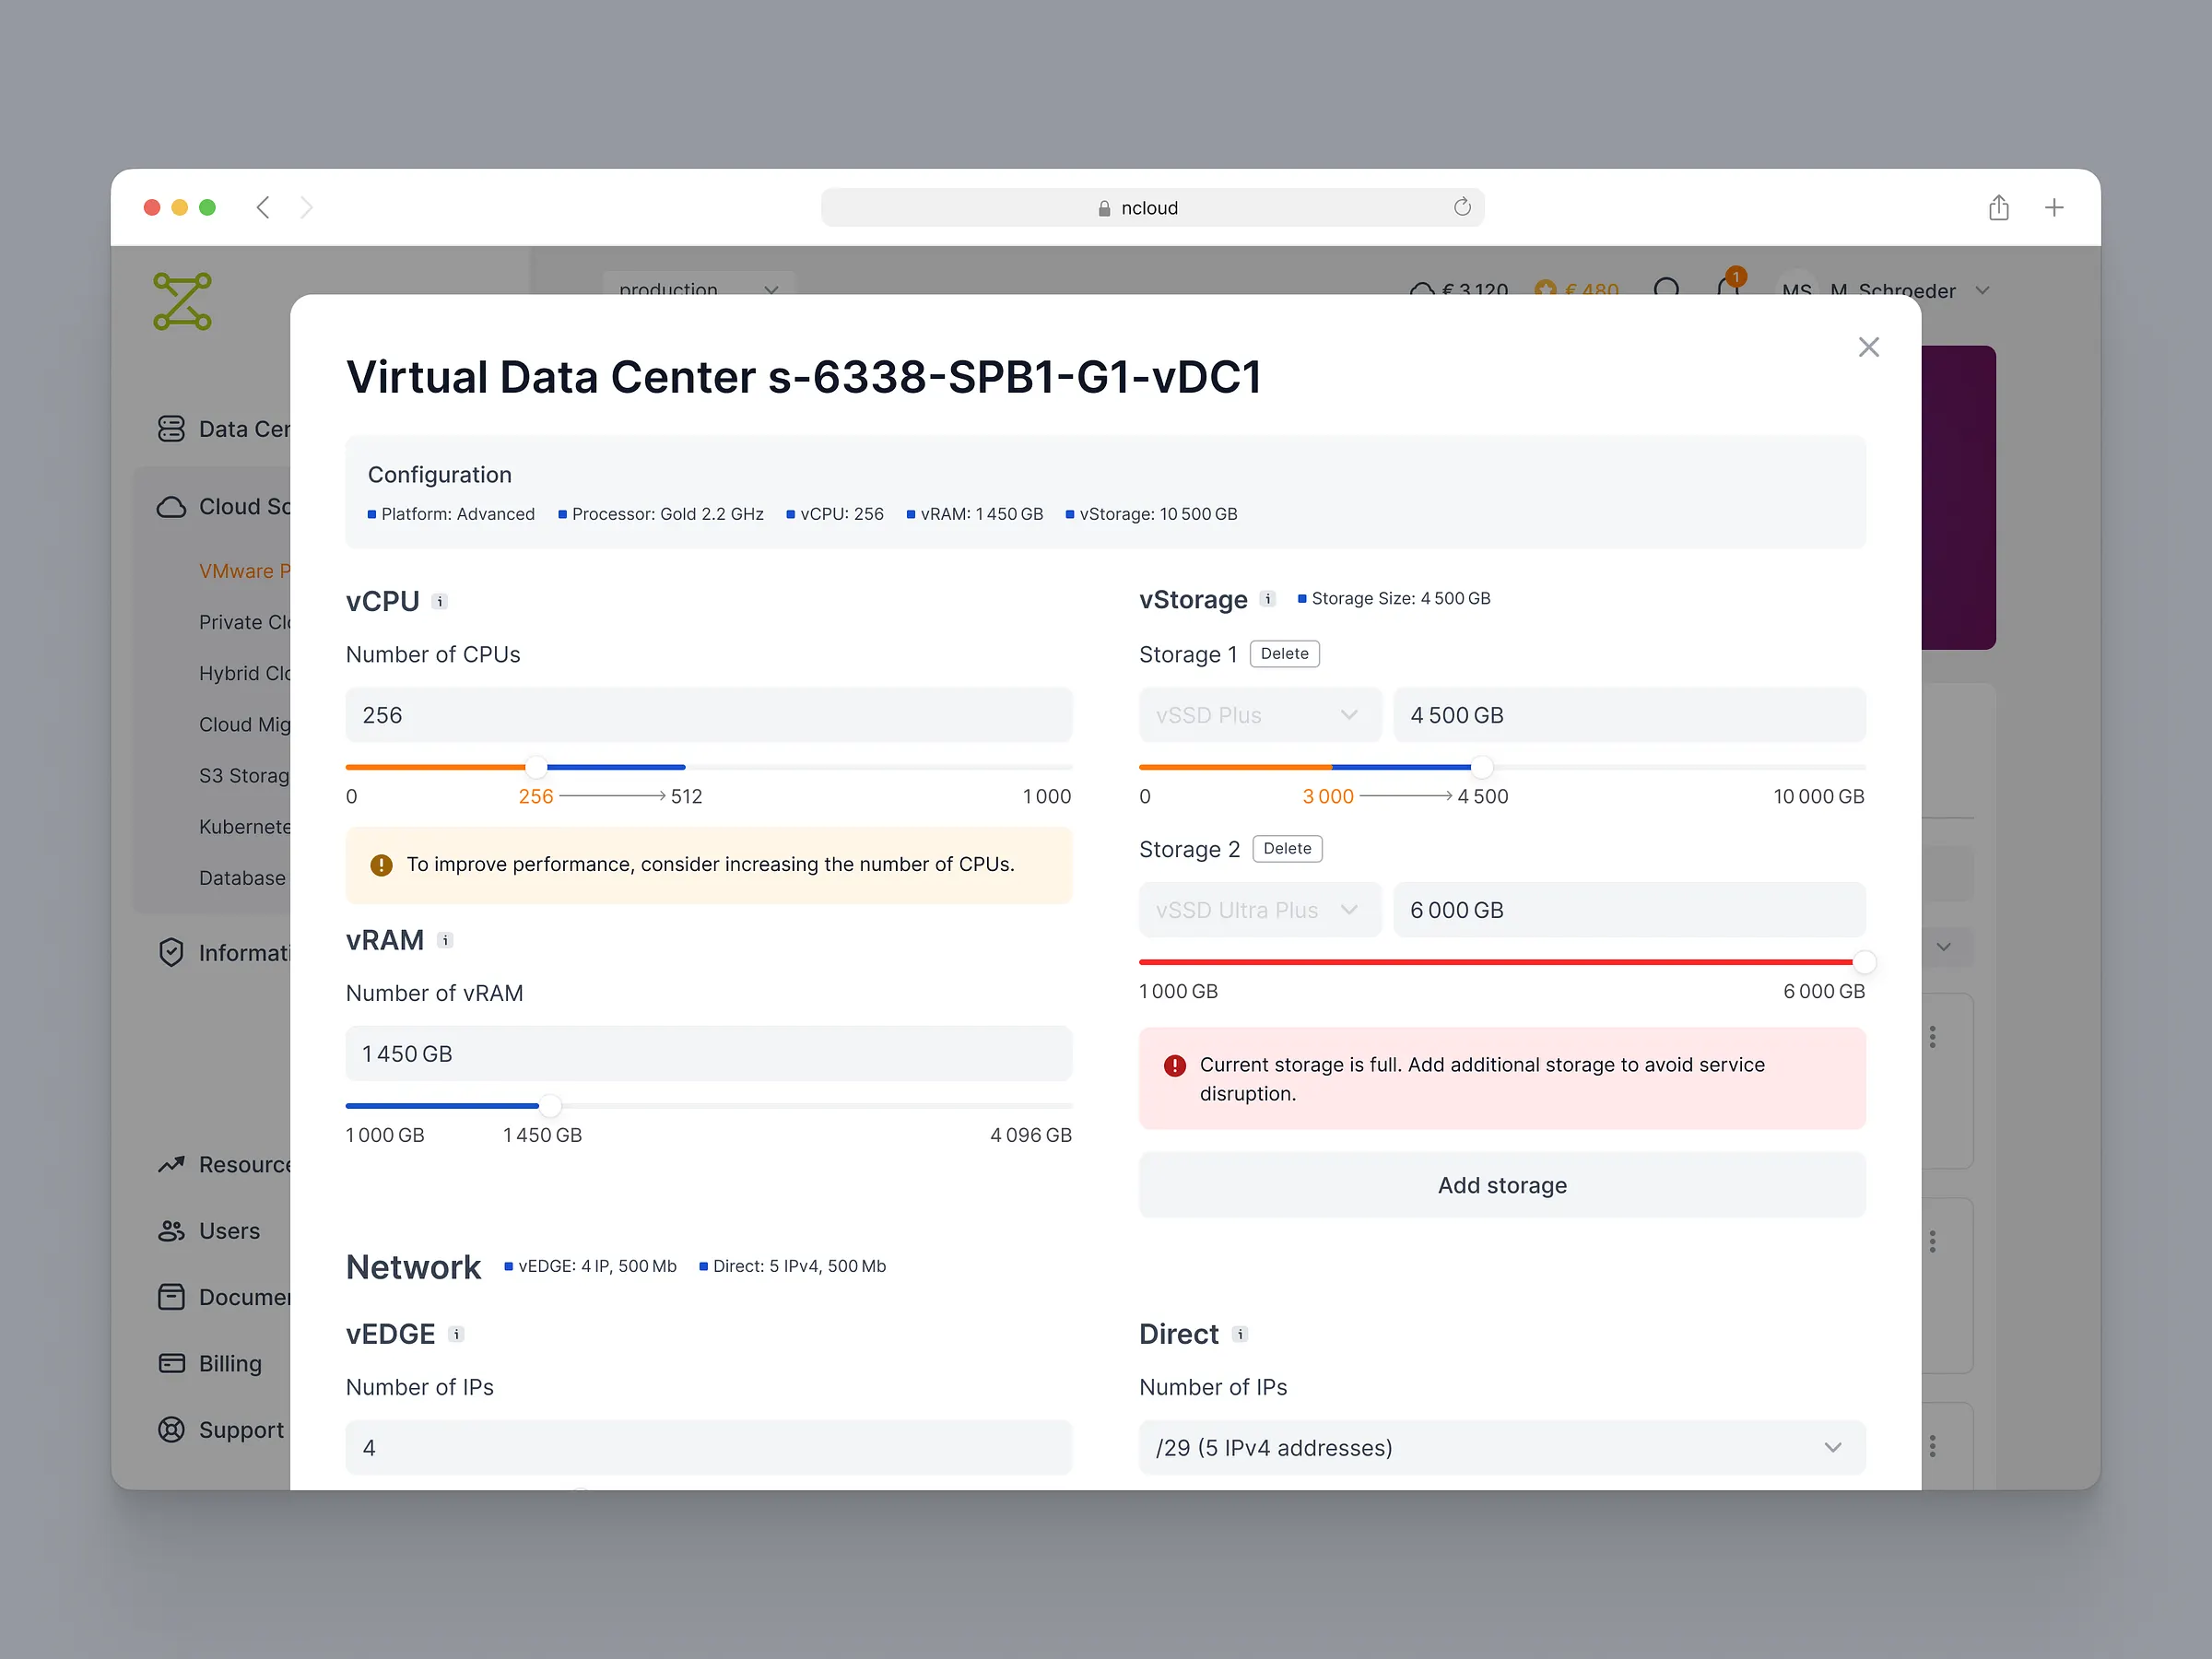Click the Number of CPUs input field

click(708, 715)
